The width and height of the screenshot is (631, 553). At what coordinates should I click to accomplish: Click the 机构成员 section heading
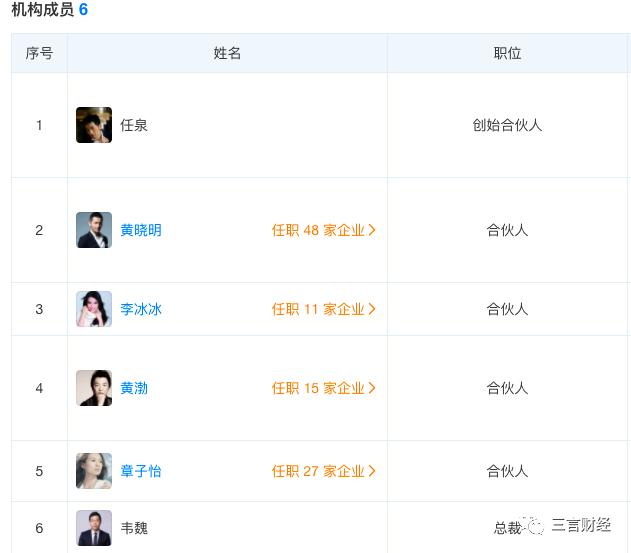pos(43,9)
